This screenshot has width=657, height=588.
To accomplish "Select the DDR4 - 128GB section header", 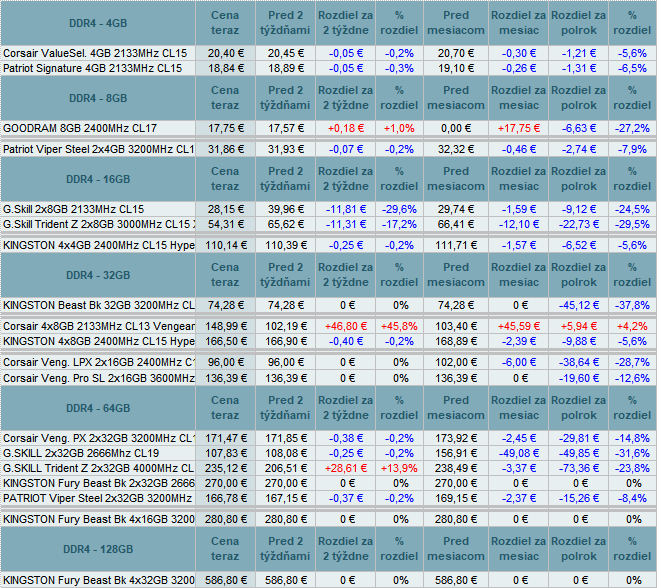I will [98, 549].
